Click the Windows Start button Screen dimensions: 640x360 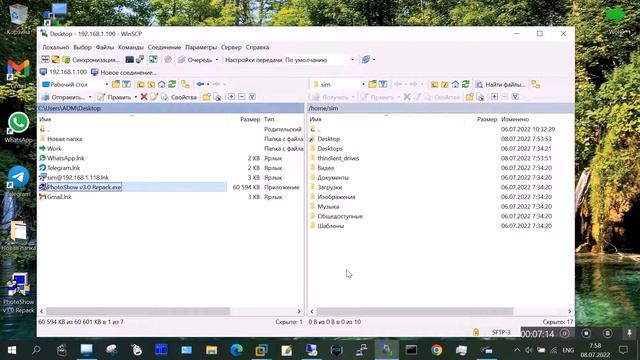coord(11,350)
